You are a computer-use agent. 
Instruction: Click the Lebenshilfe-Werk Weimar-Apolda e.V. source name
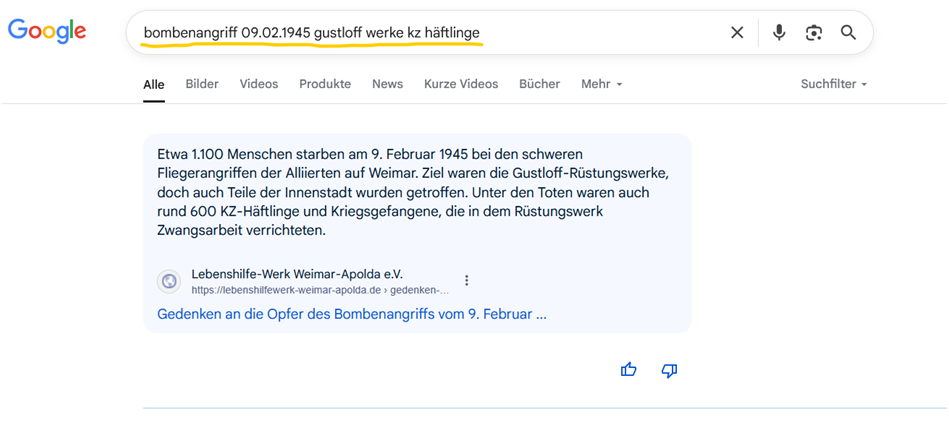(x=297, y=274)
